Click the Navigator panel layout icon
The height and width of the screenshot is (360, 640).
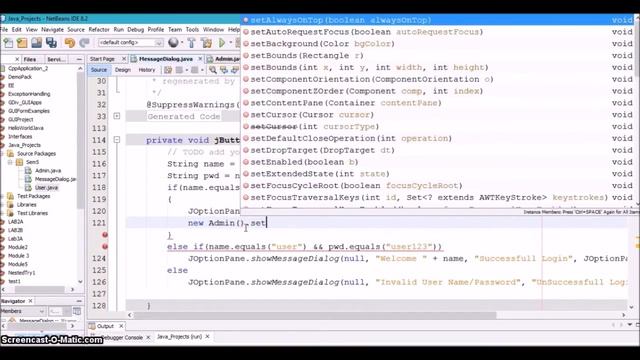(x=77, y=311)
